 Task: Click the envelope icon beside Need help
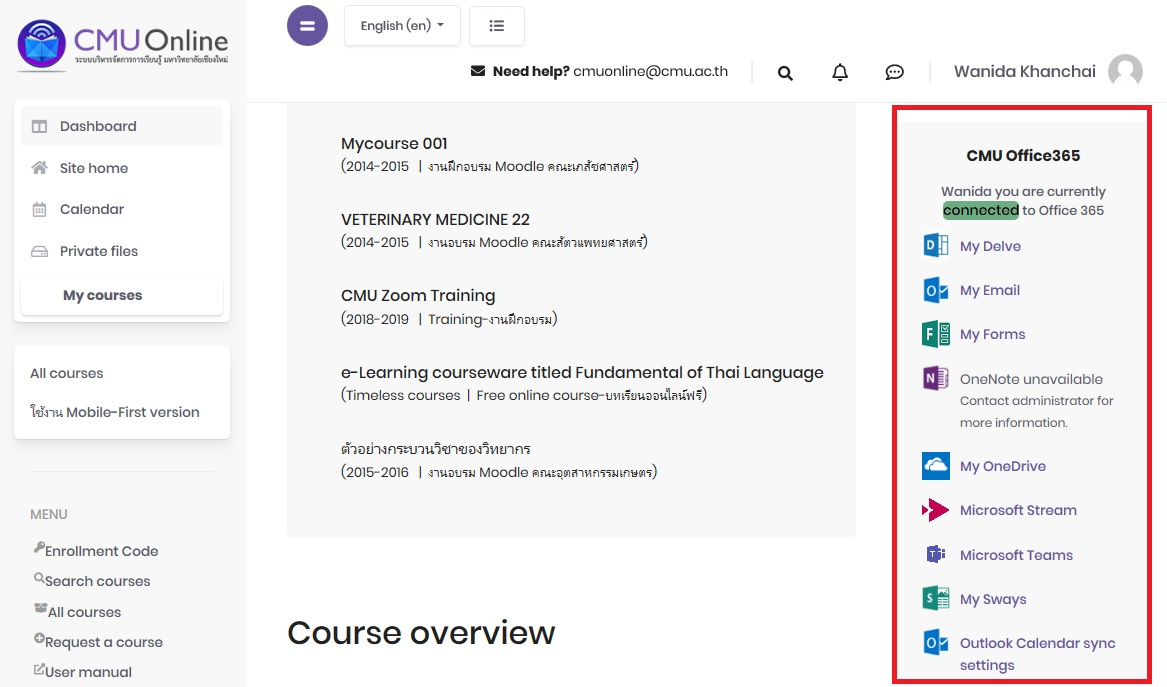[x=478, y=71]
